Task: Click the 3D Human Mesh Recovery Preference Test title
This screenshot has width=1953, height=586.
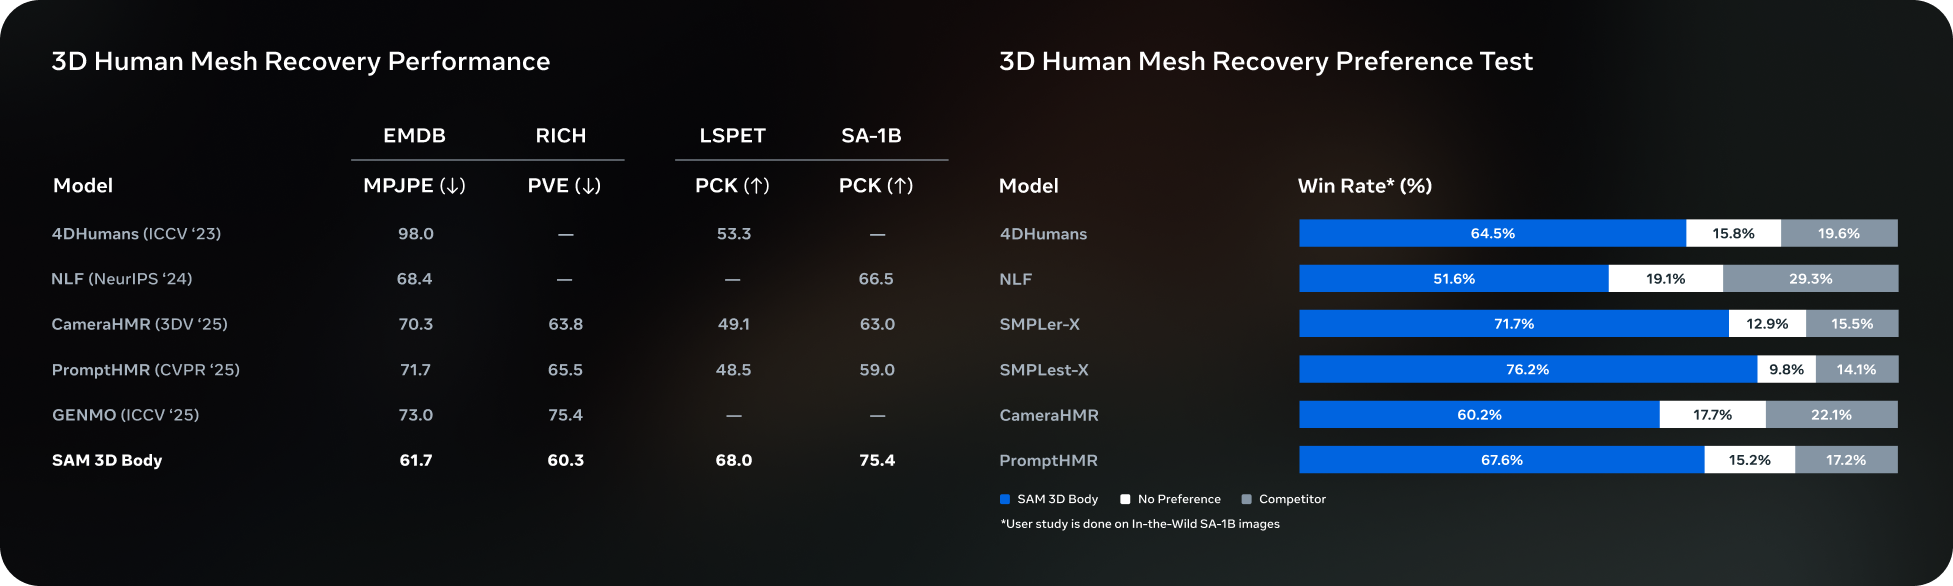Action: pyautogui.click(x=1265, y=62)
